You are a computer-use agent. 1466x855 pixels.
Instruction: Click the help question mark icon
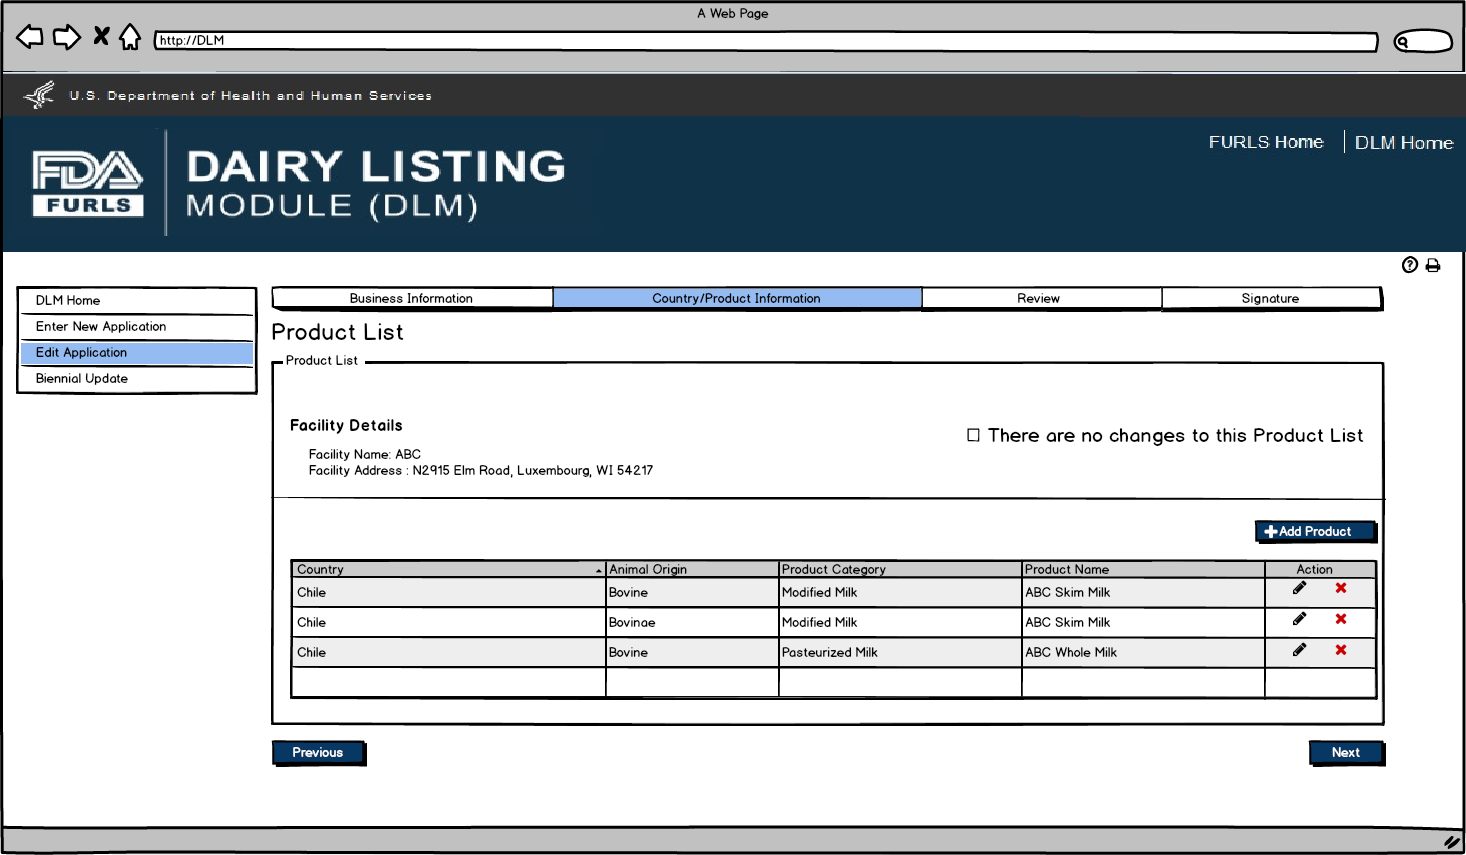click(x=1410, y=265)
